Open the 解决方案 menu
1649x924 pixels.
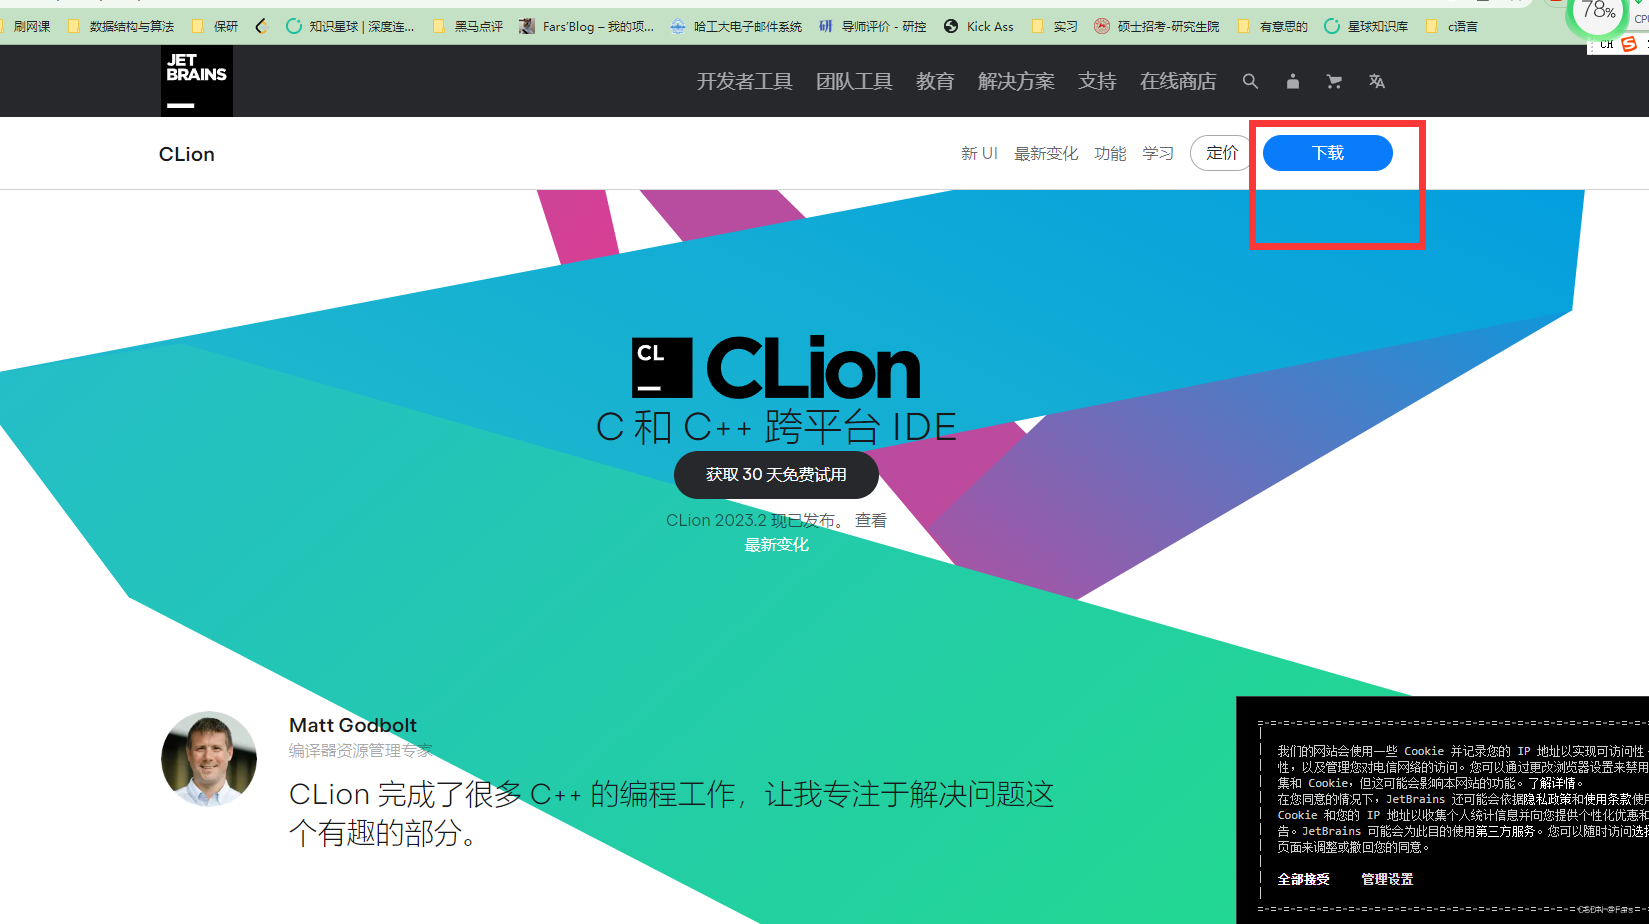1016,82
